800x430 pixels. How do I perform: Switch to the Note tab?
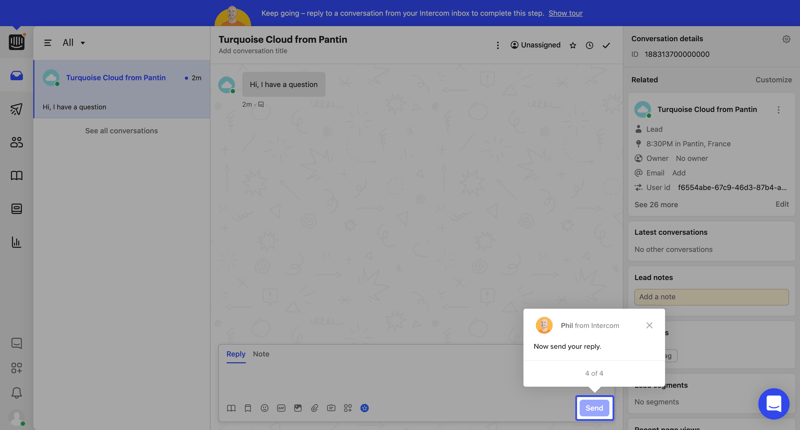(x=261, y=354)
